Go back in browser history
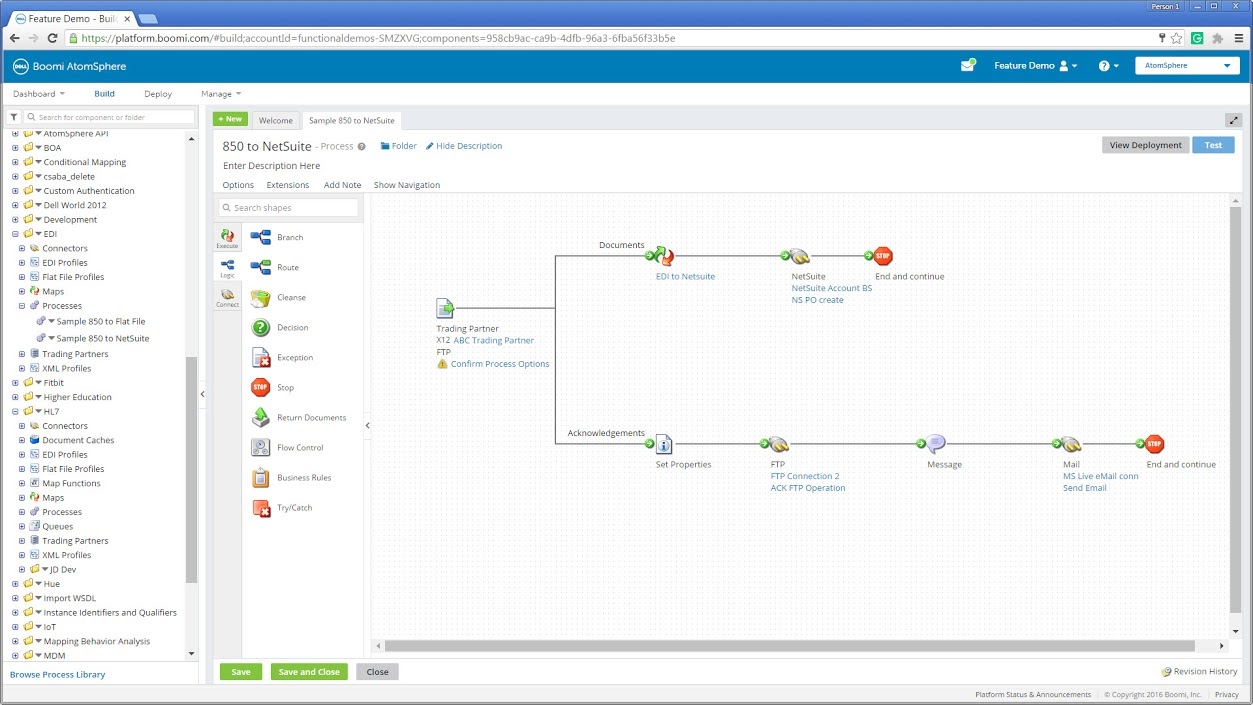1253x705 pixels. [x=14, y=38]
